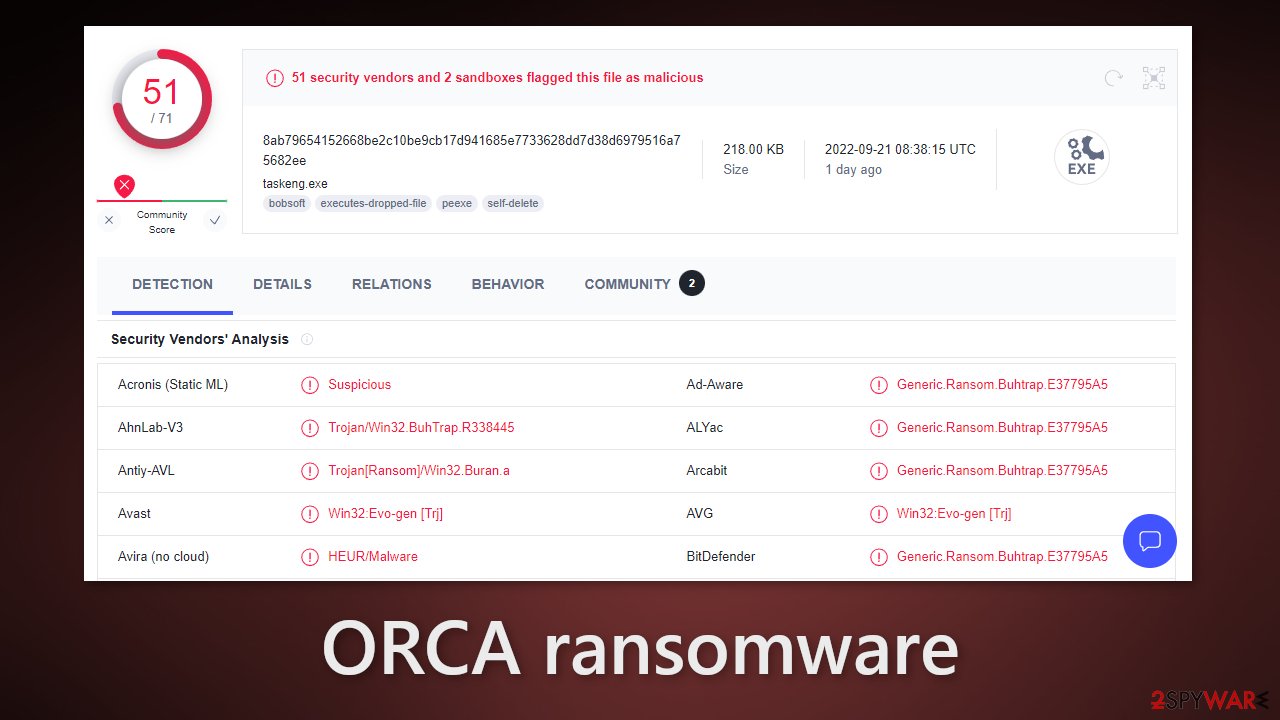Click the info icon beside Security Vendors' Analysis
This screenshot has height=720, width=1280.
[307, 339]
